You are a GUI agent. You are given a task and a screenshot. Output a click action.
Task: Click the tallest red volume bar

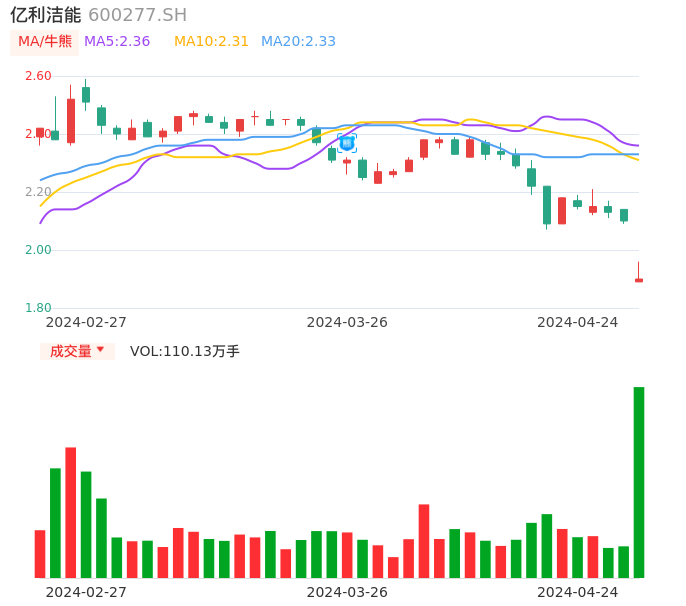click(71, 512)
